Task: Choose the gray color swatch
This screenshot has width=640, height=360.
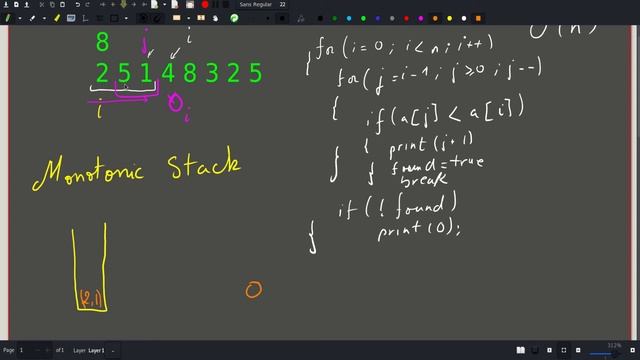Action: [x=392, y=18]
